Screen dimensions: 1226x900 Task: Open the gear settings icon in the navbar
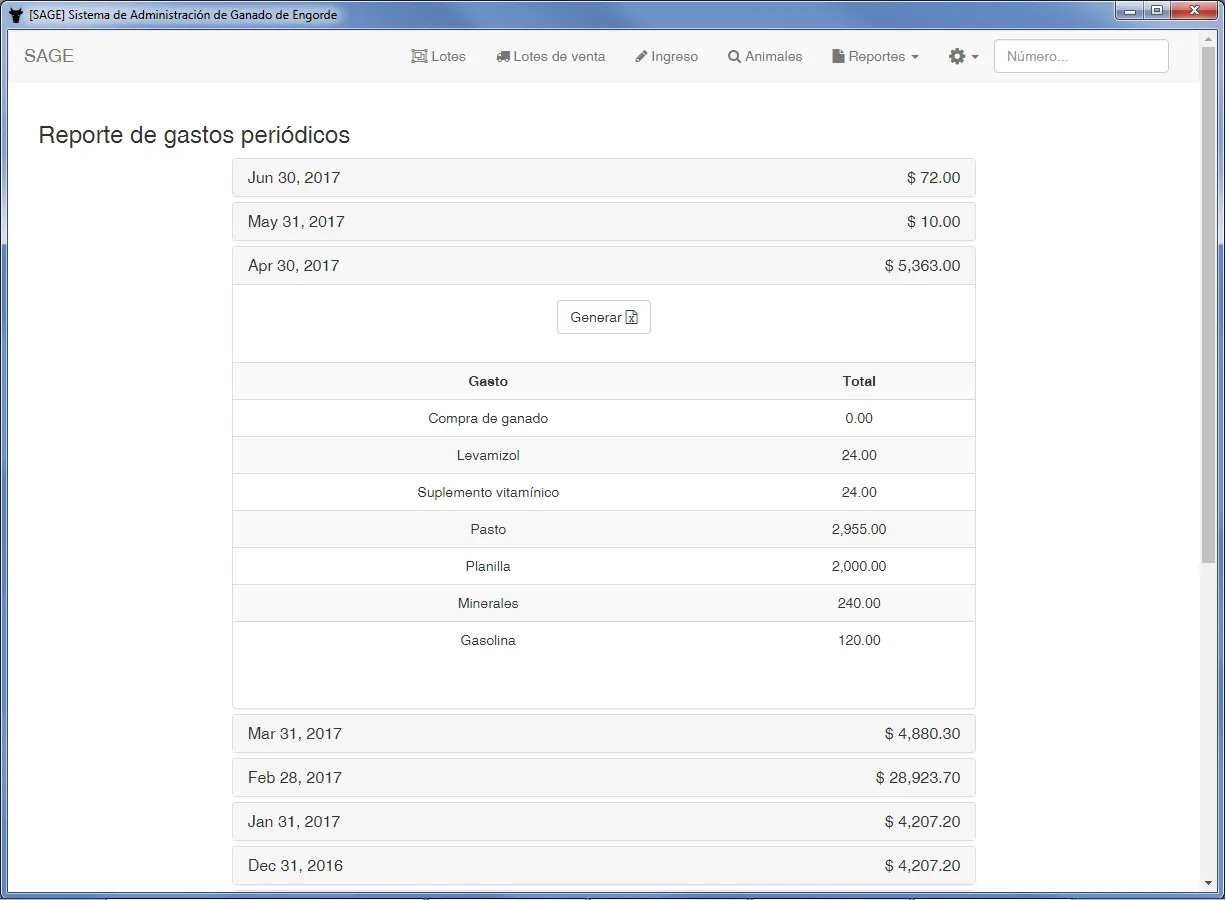(x=957, y=56)
